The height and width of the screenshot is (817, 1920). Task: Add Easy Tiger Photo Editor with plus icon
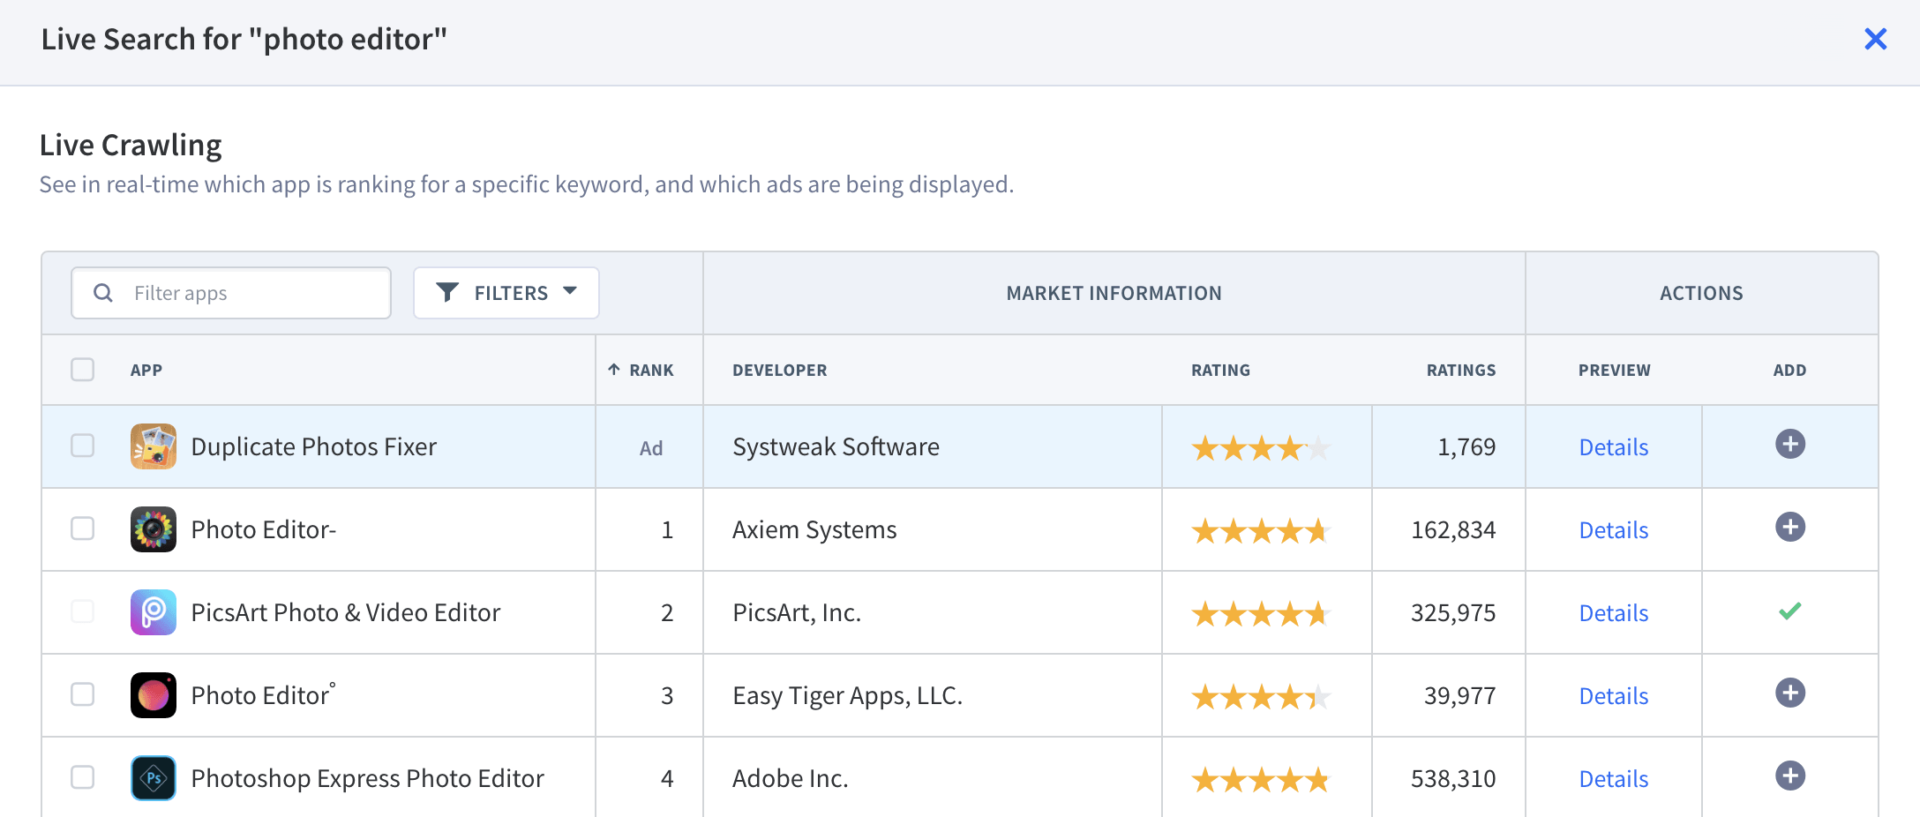coord(1790,693)
